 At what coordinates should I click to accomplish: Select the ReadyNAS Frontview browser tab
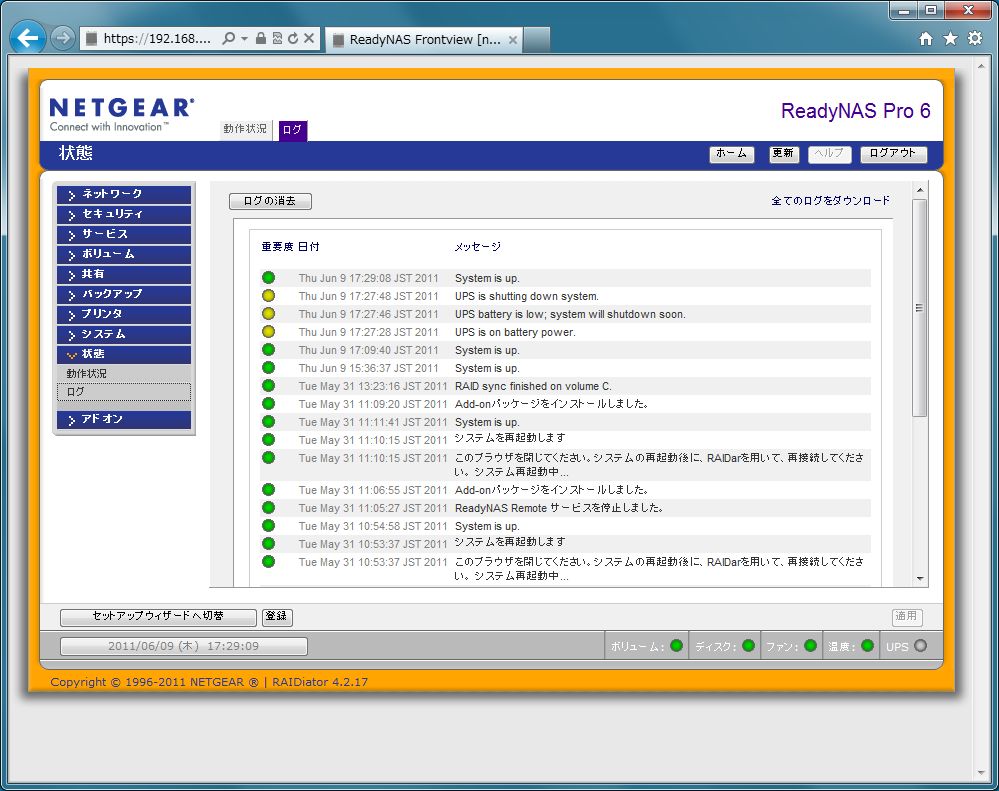[x=425, y=40]
